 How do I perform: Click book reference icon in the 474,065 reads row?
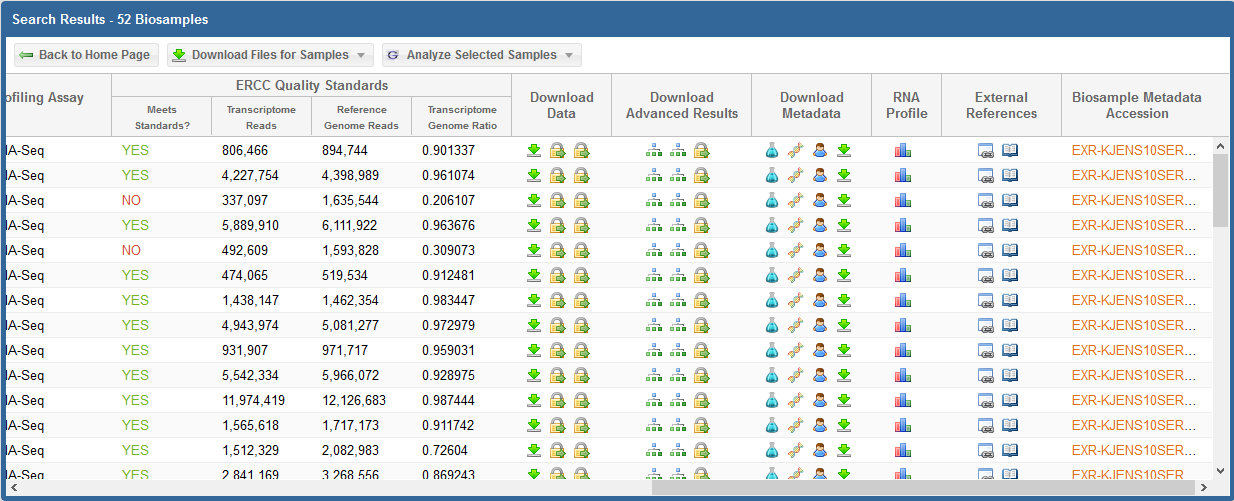[1010, 276]
